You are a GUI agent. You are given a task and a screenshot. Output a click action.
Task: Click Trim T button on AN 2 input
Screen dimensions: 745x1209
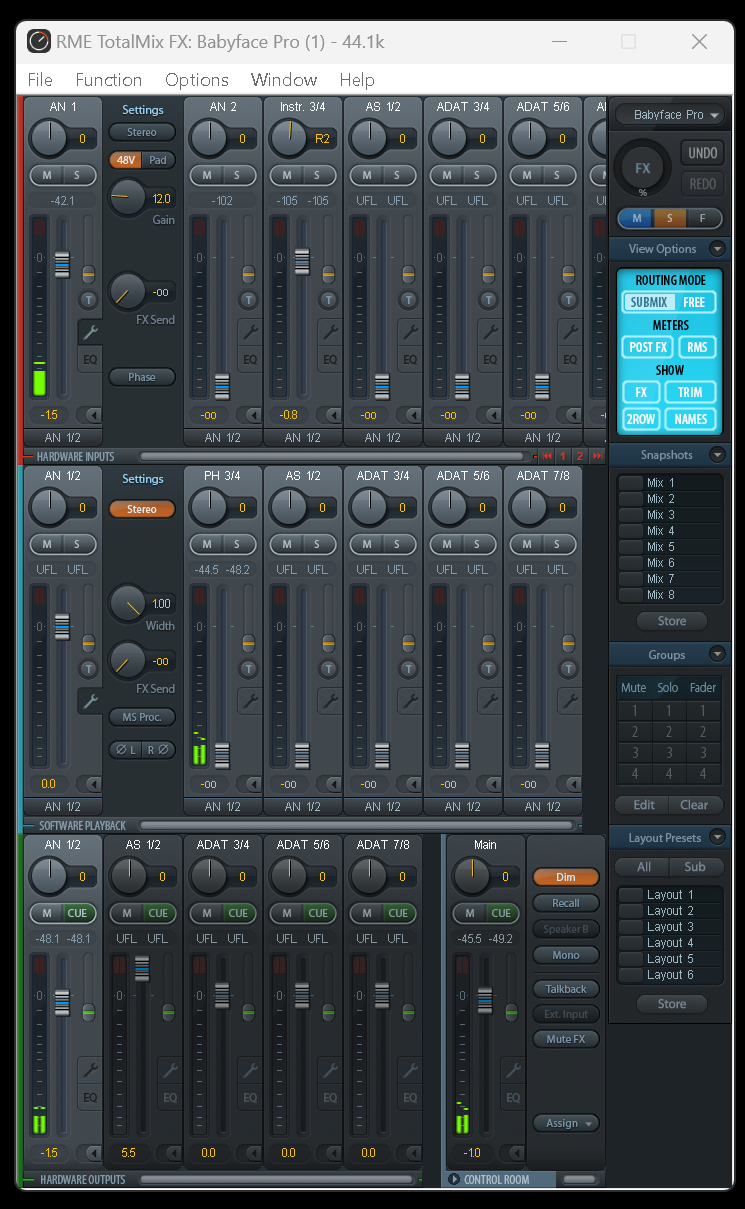(x=248, y=299)
